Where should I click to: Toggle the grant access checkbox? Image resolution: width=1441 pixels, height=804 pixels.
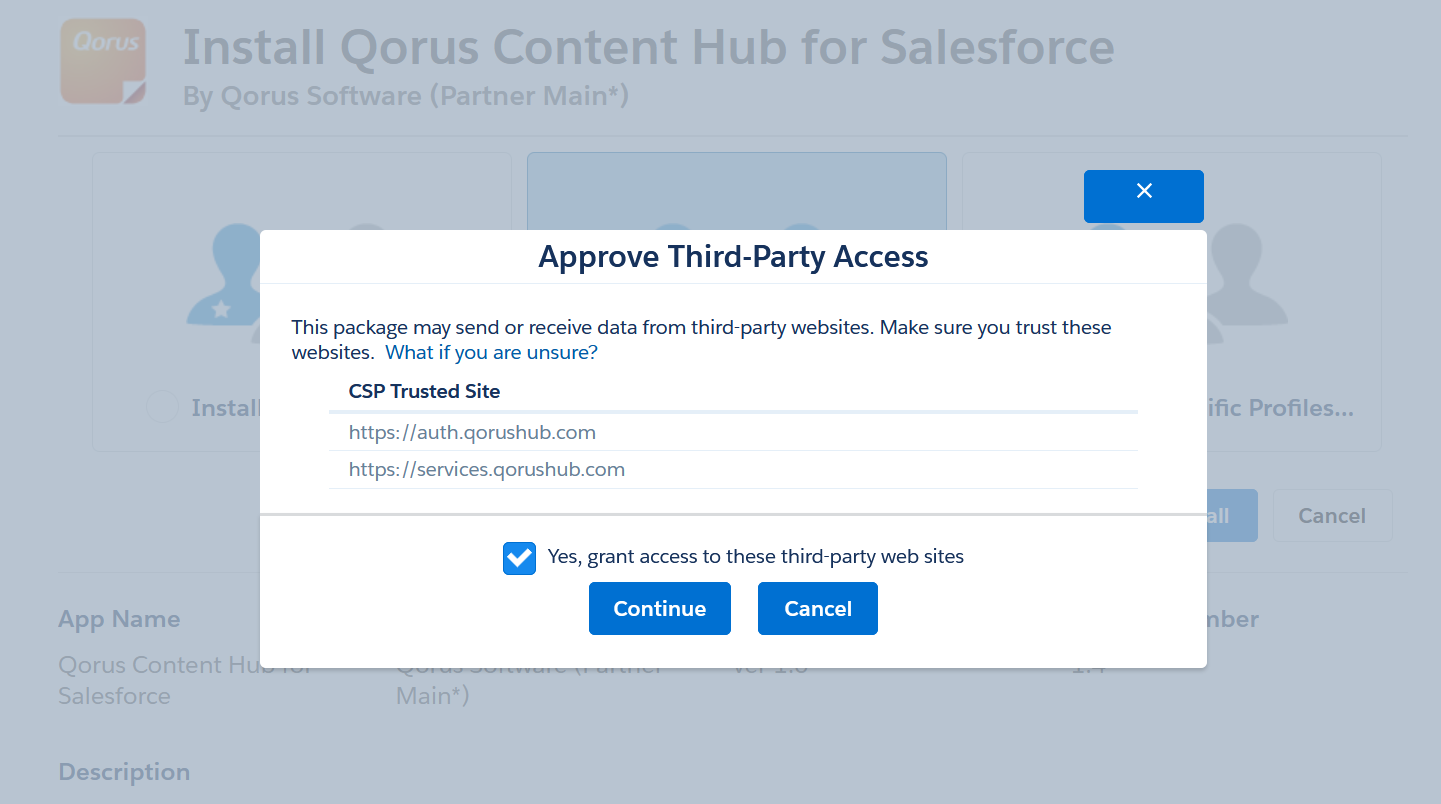[x=519, y=558]
